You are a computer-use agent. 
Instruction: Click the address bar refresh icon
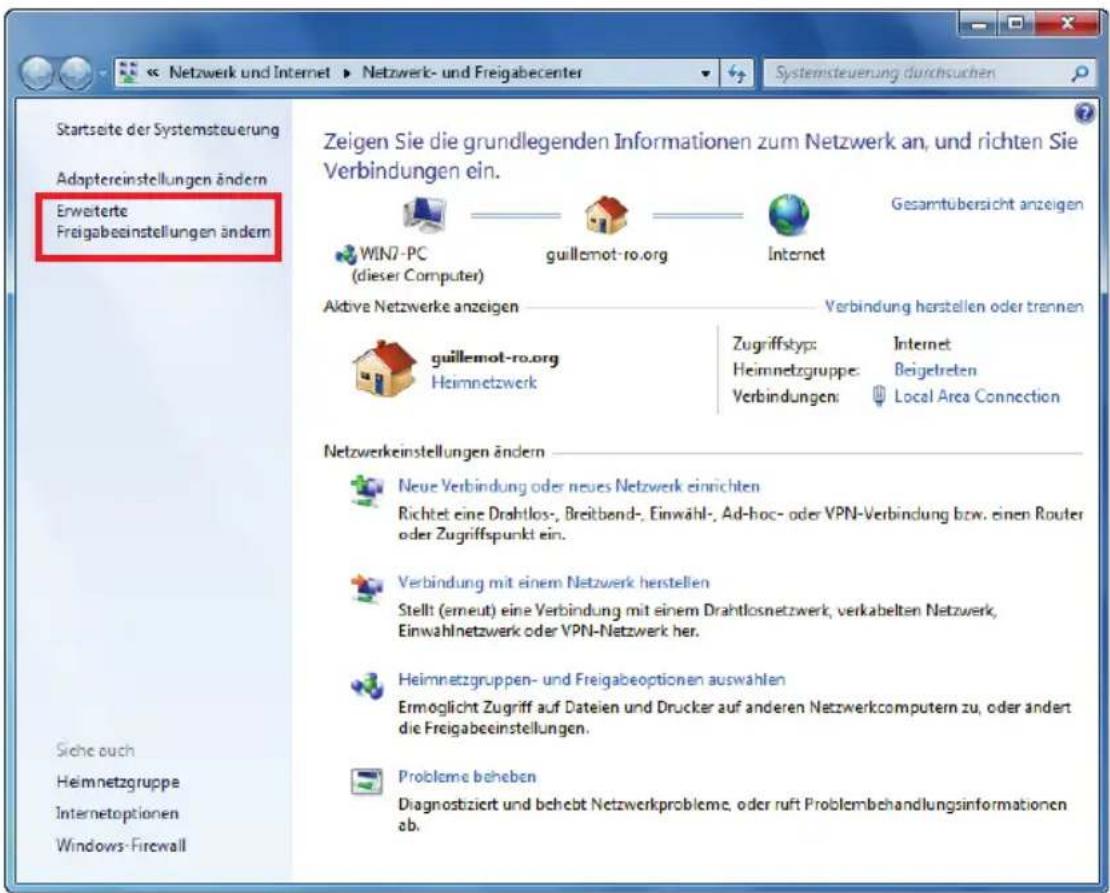[737, 73]
